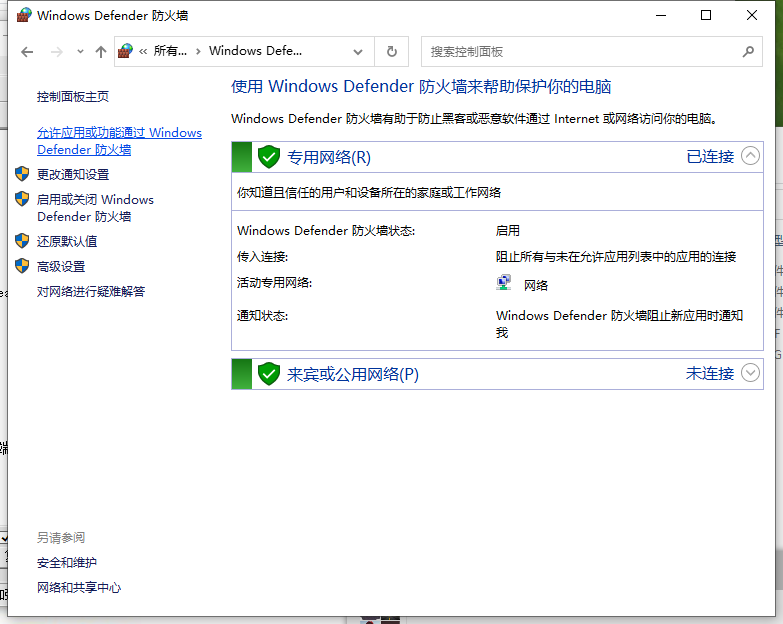The height and width of the screenshot is (624, 783).
Task: Open 启用或关闭 Windows Defender 防火墙
Action: coord(95,207)
